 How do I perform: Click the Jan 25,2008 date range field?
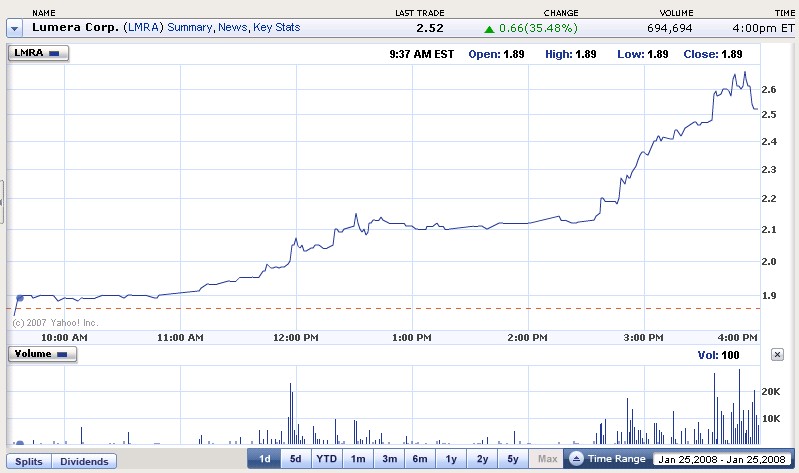click(x=722, y=459)
